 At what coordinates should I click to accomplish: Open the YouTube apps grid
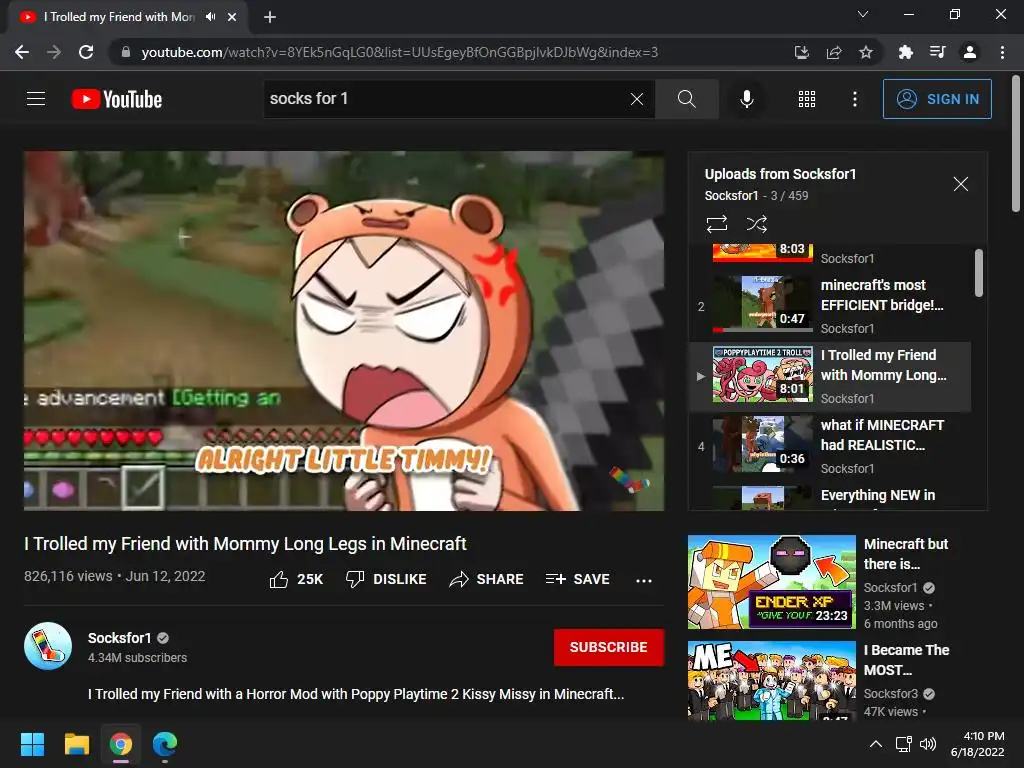click(807, 99)
